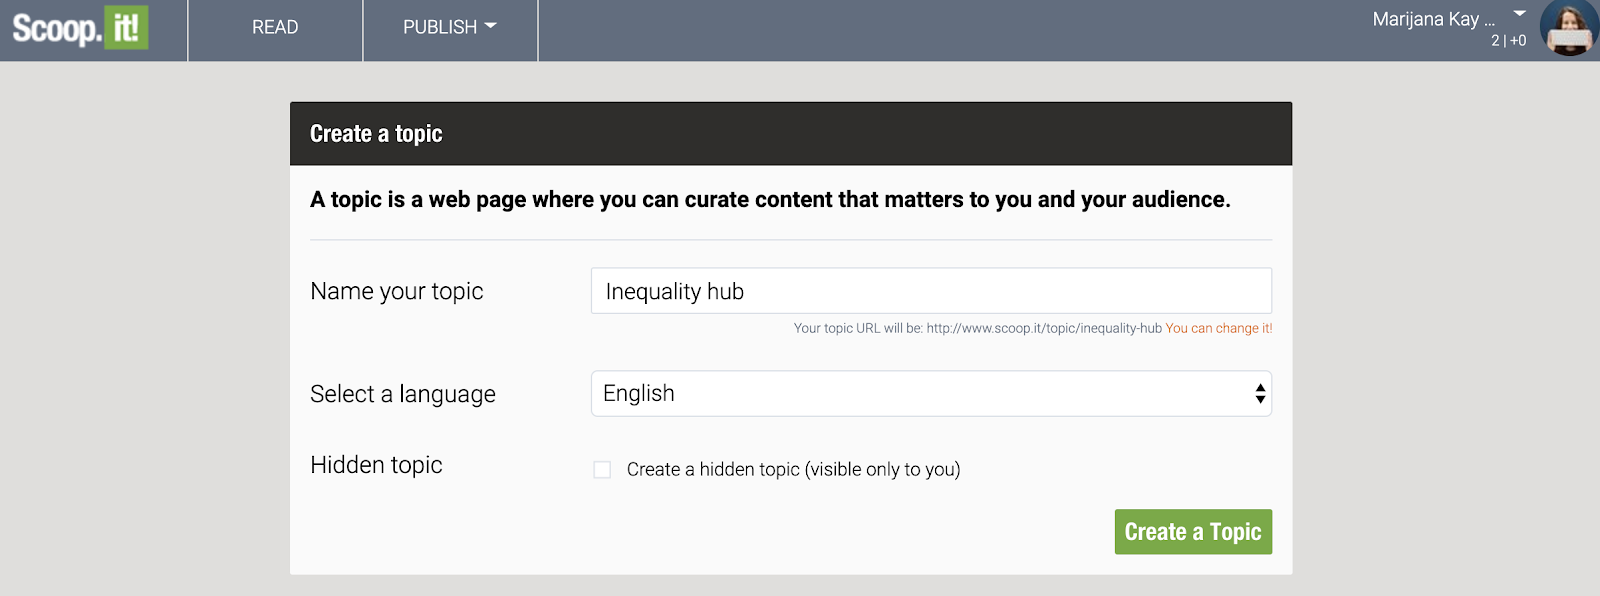Click the 'Create a topic' panel header

[791, 134]
